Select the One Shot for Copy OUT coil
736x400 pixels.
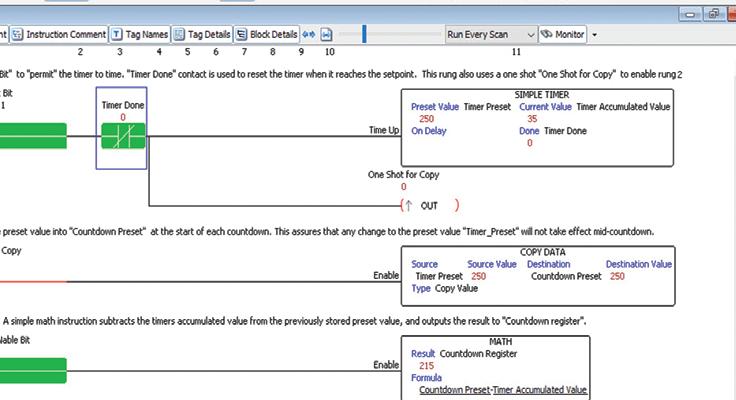429,205
